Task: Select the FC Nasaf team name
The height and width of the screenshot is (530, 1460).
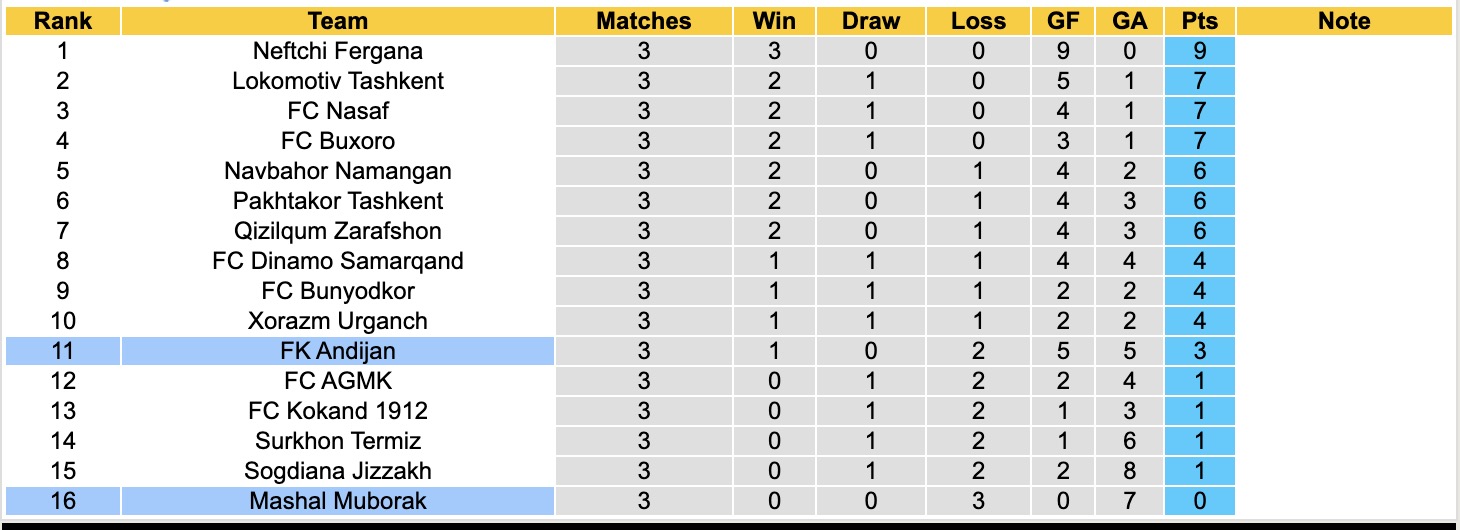Action: [338, 111]
